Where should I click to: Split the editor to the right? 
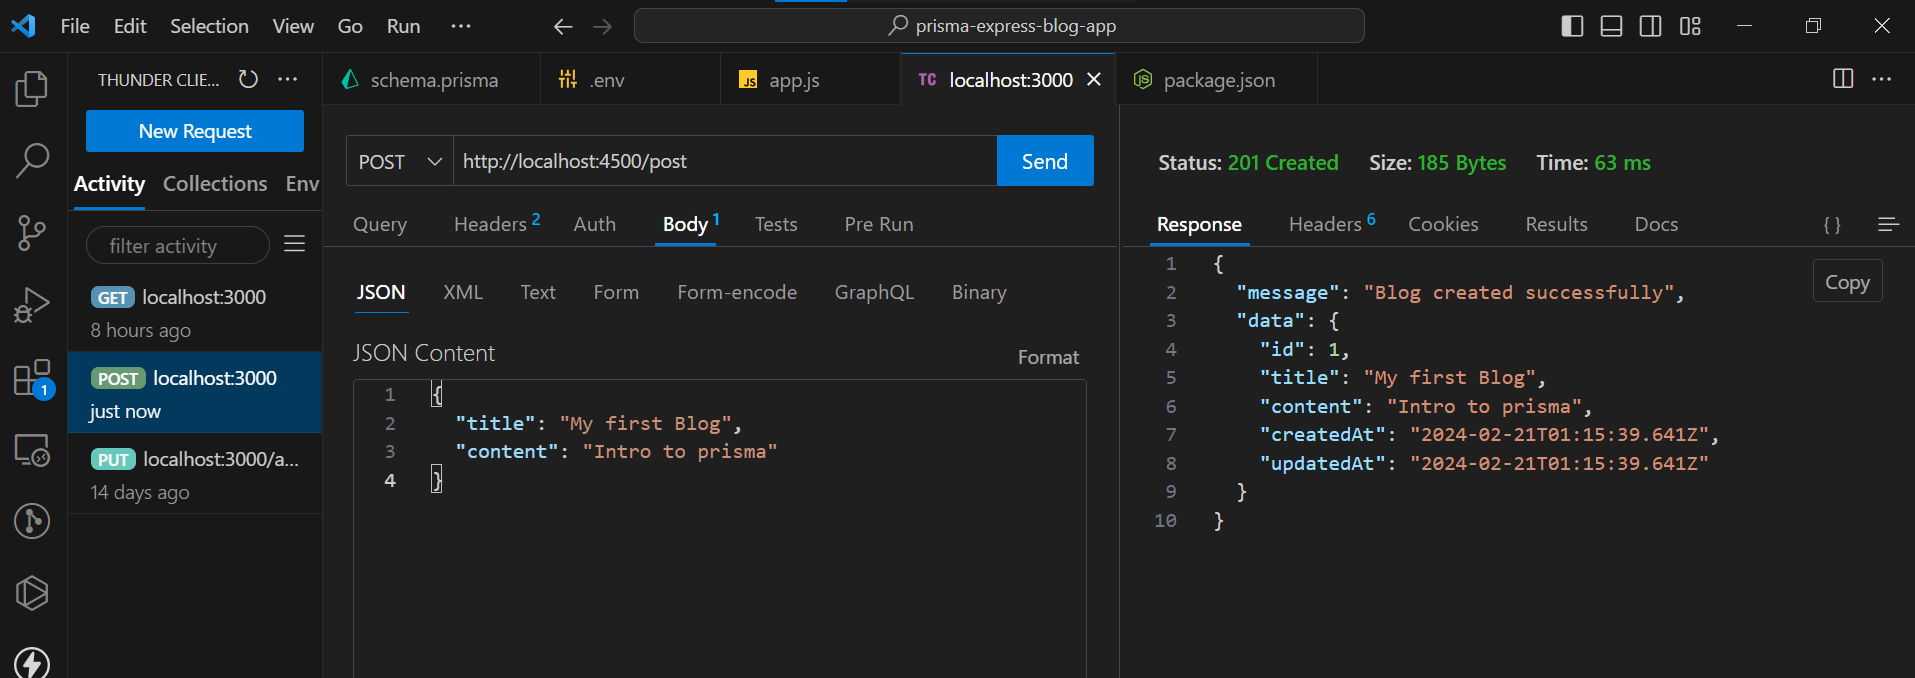[x=1843, y=79]
